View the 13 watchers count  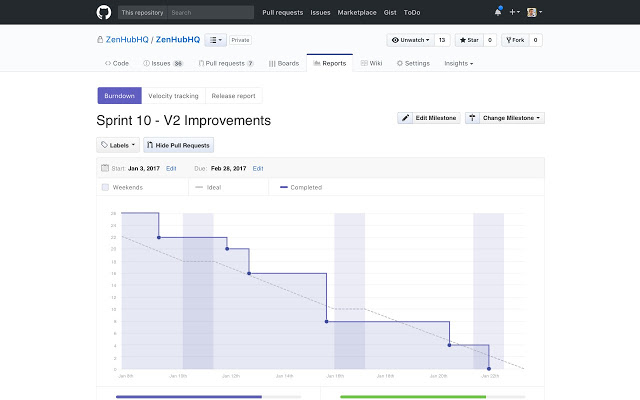pos(442,40)
